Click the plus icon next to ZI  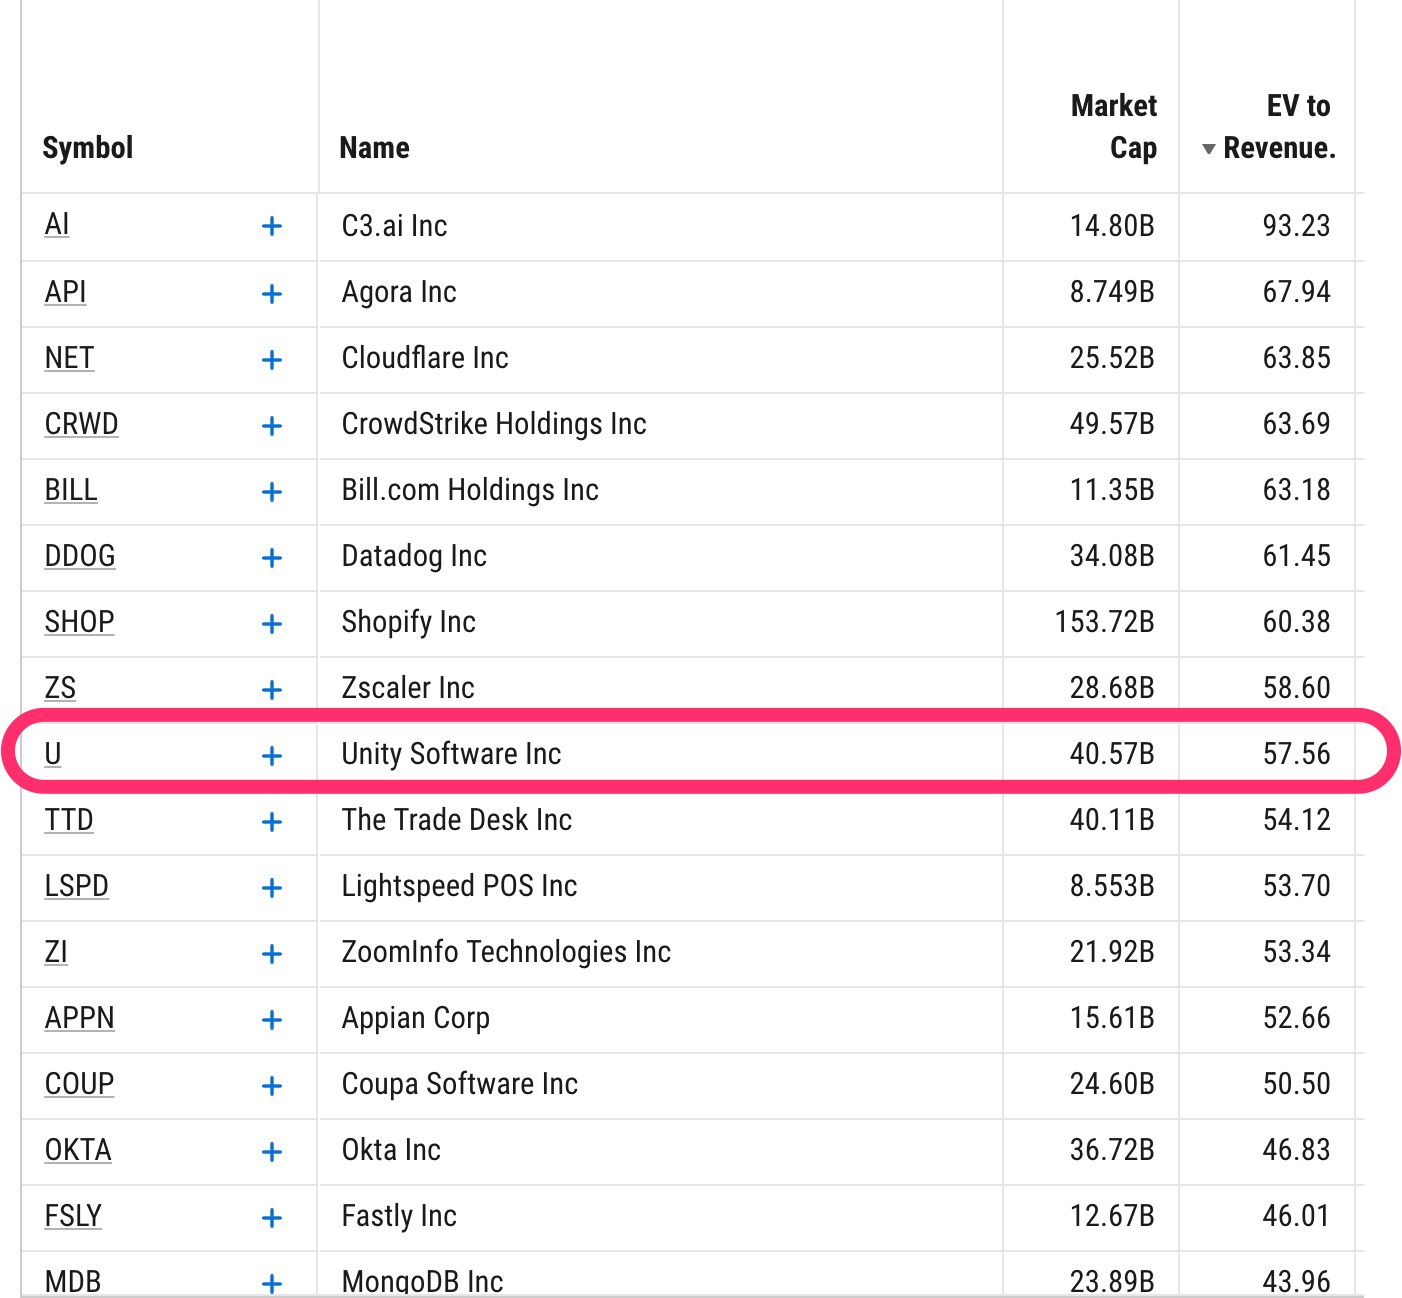271,954
